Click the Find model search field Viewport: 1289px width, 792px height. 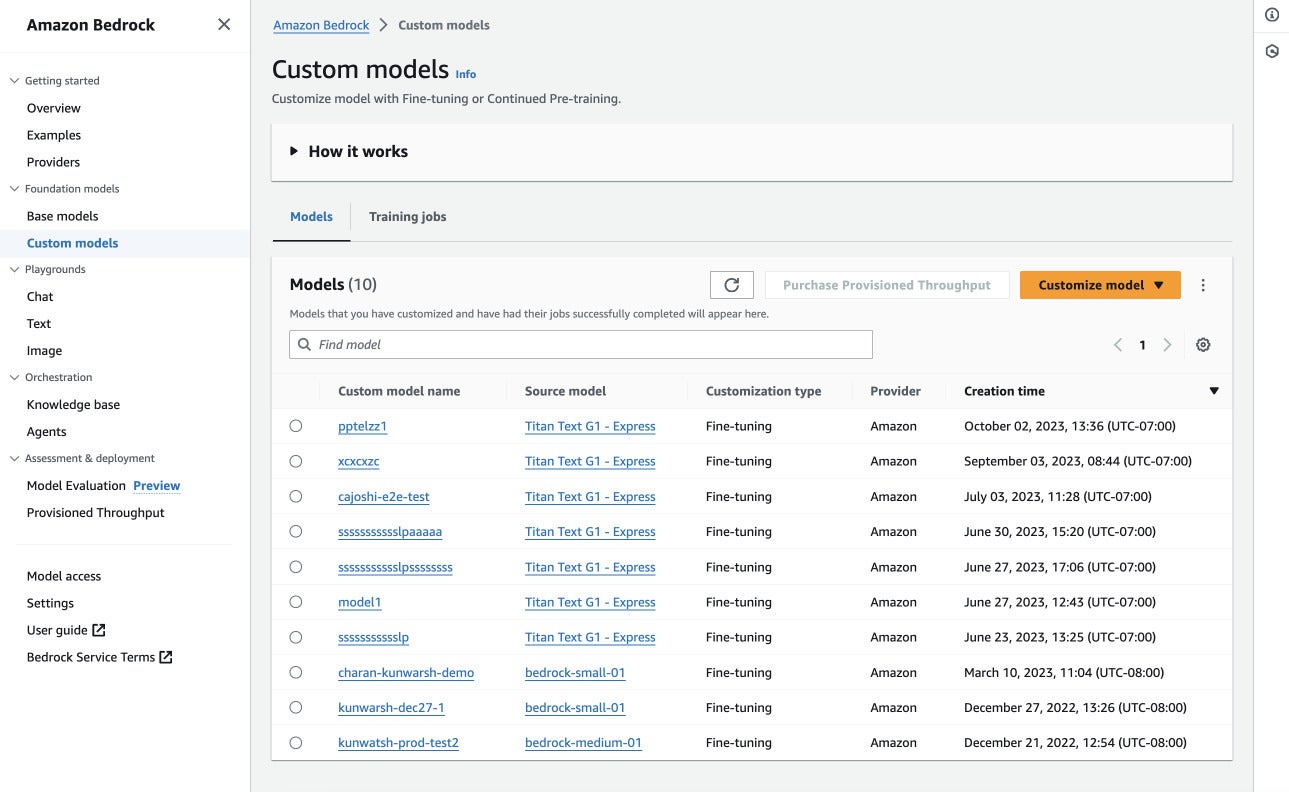[581, 345]
